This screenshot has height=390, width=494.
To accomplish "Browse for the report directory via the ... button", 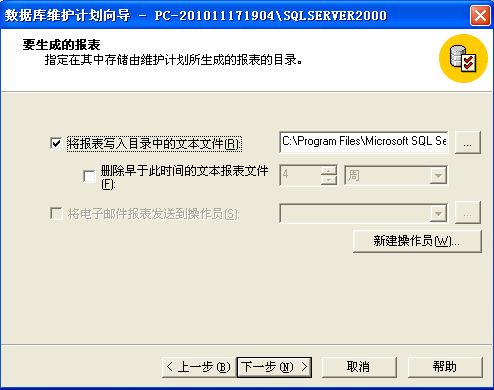I will [x=468, y=142].
